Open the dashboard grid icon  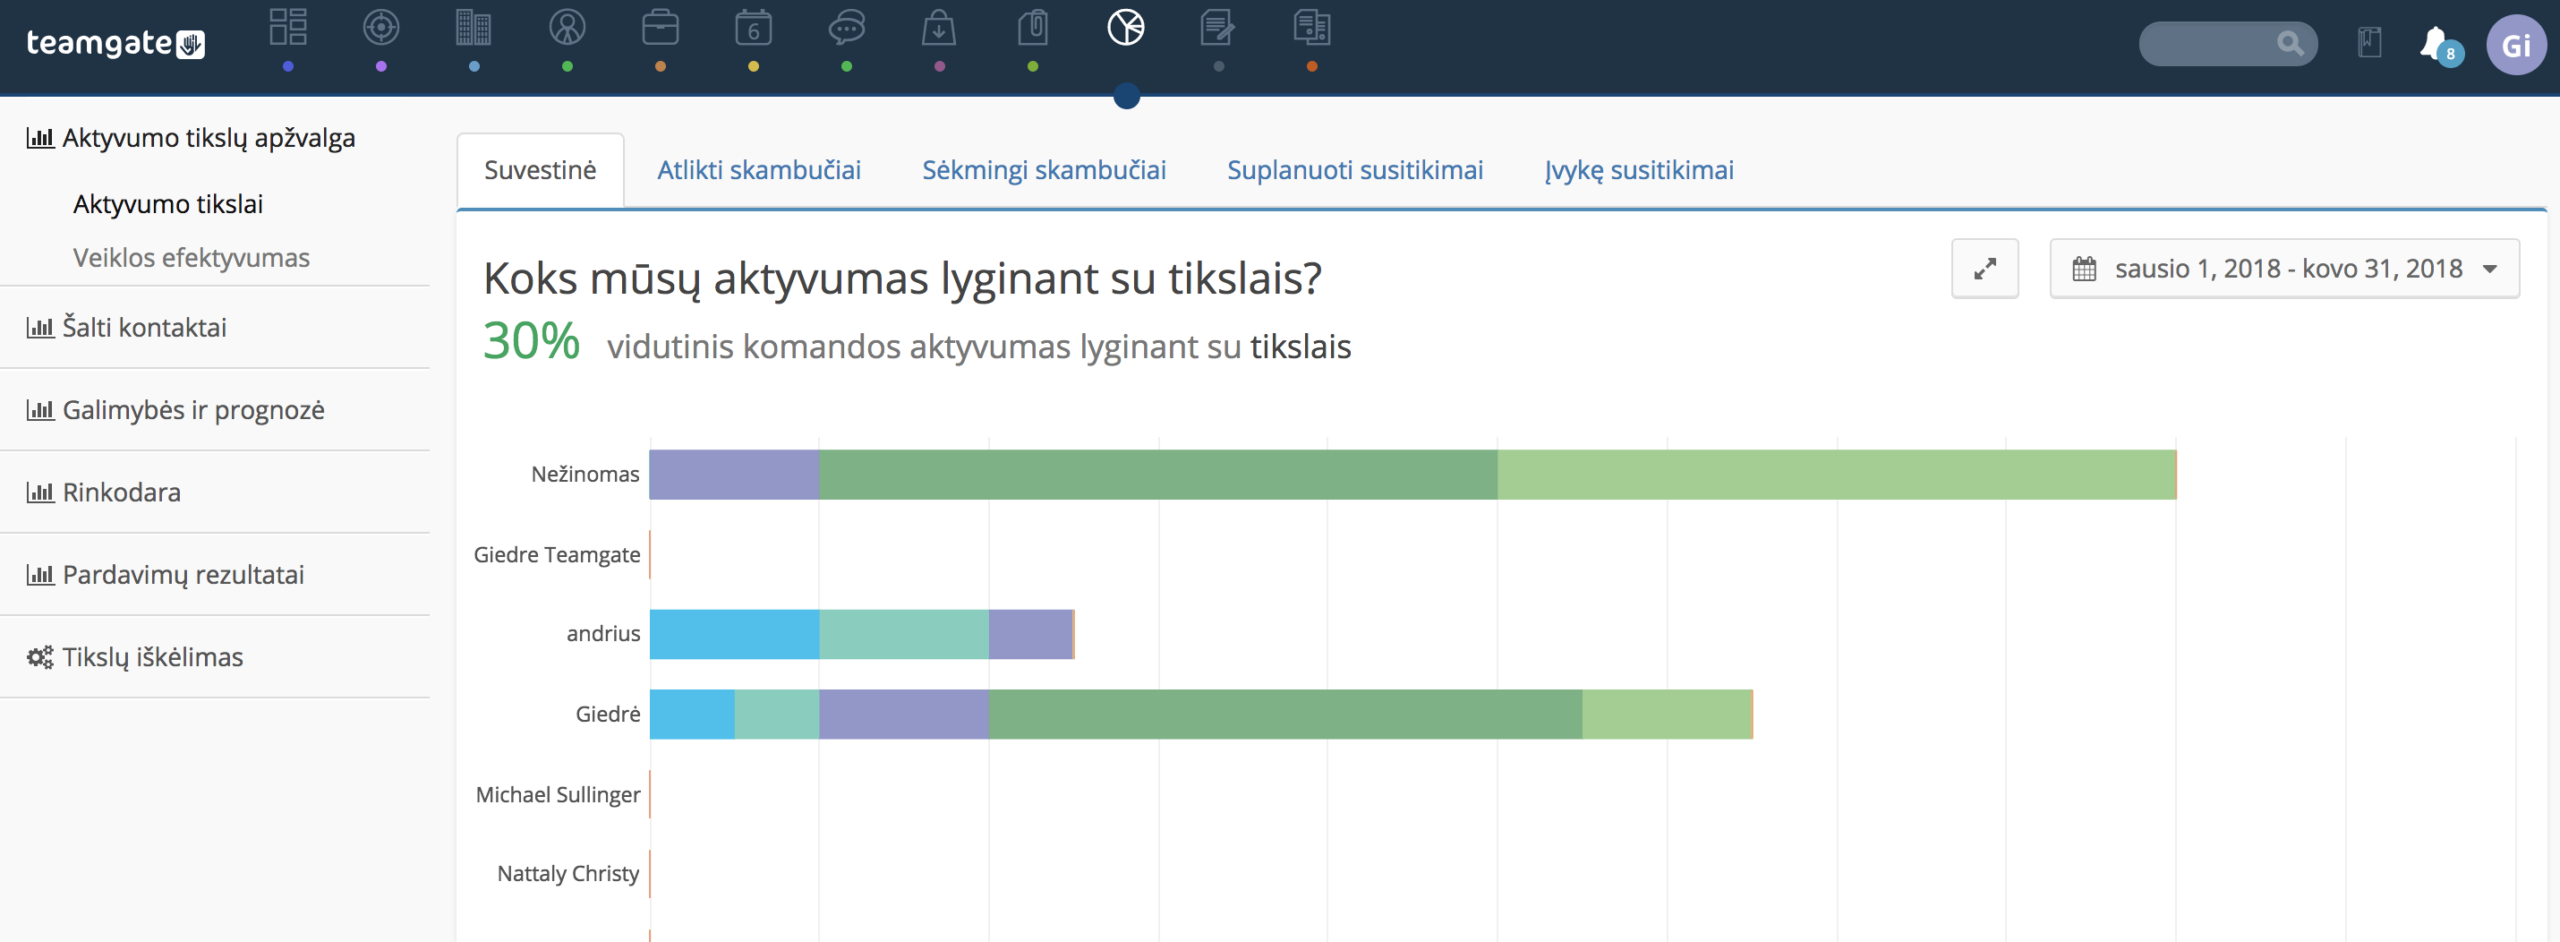click(288, 28)
